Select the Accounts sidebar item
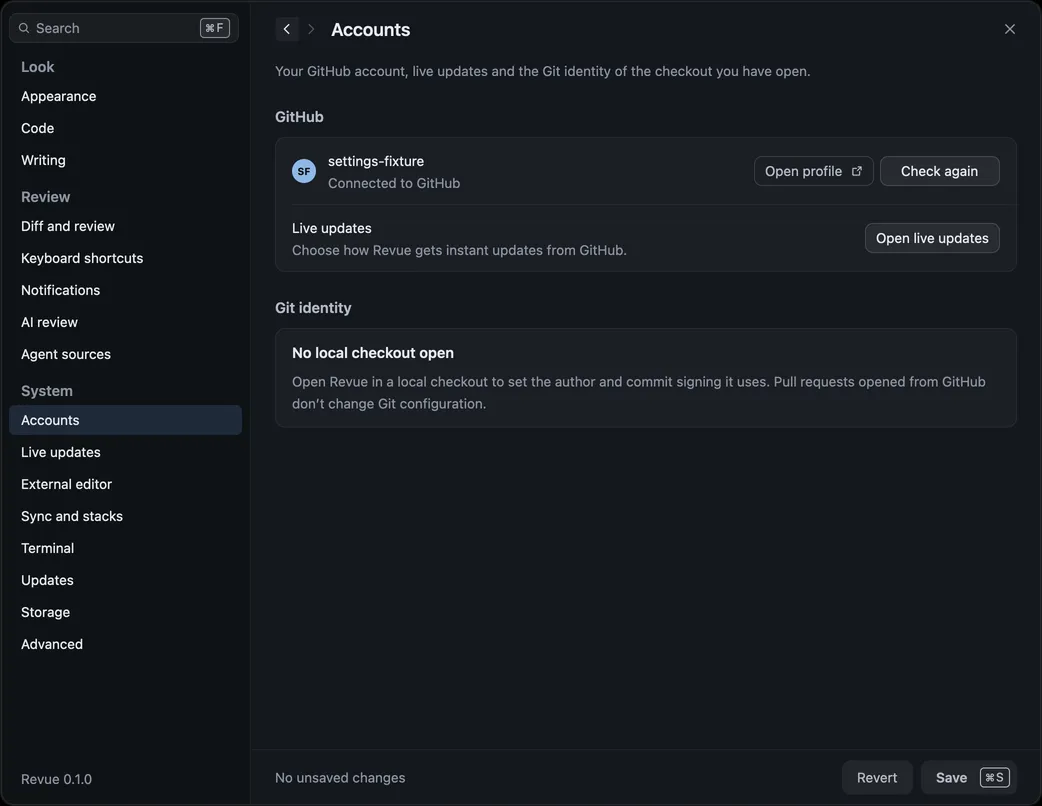The image size is (1042, 806). coord(126,420)
